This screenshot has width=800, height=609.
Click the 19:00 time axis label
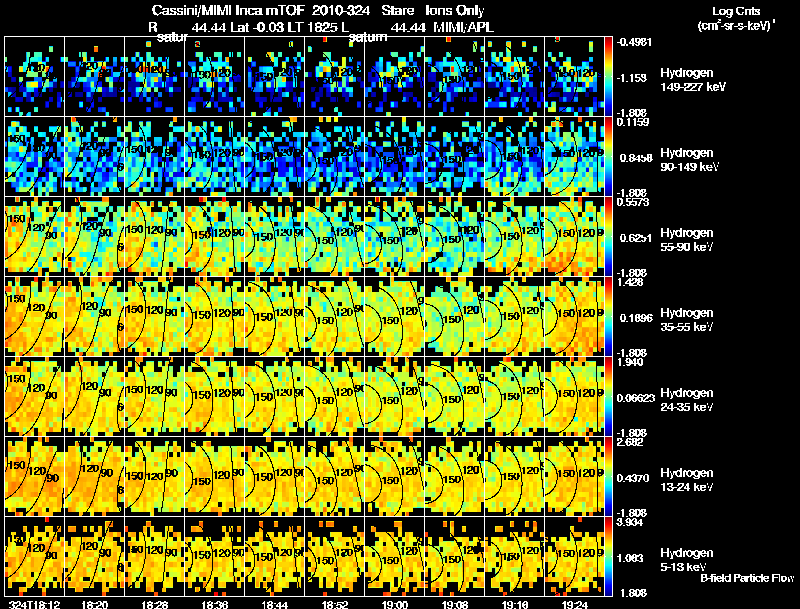(x=395, y=604)
